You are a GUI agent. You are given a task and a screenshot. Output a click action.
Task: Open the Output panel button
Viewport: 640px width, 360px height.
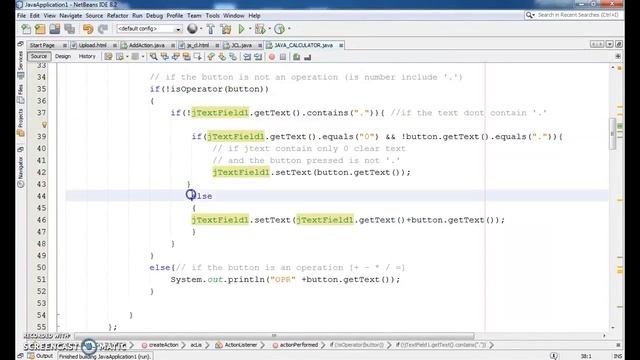[x=40, y=356]
